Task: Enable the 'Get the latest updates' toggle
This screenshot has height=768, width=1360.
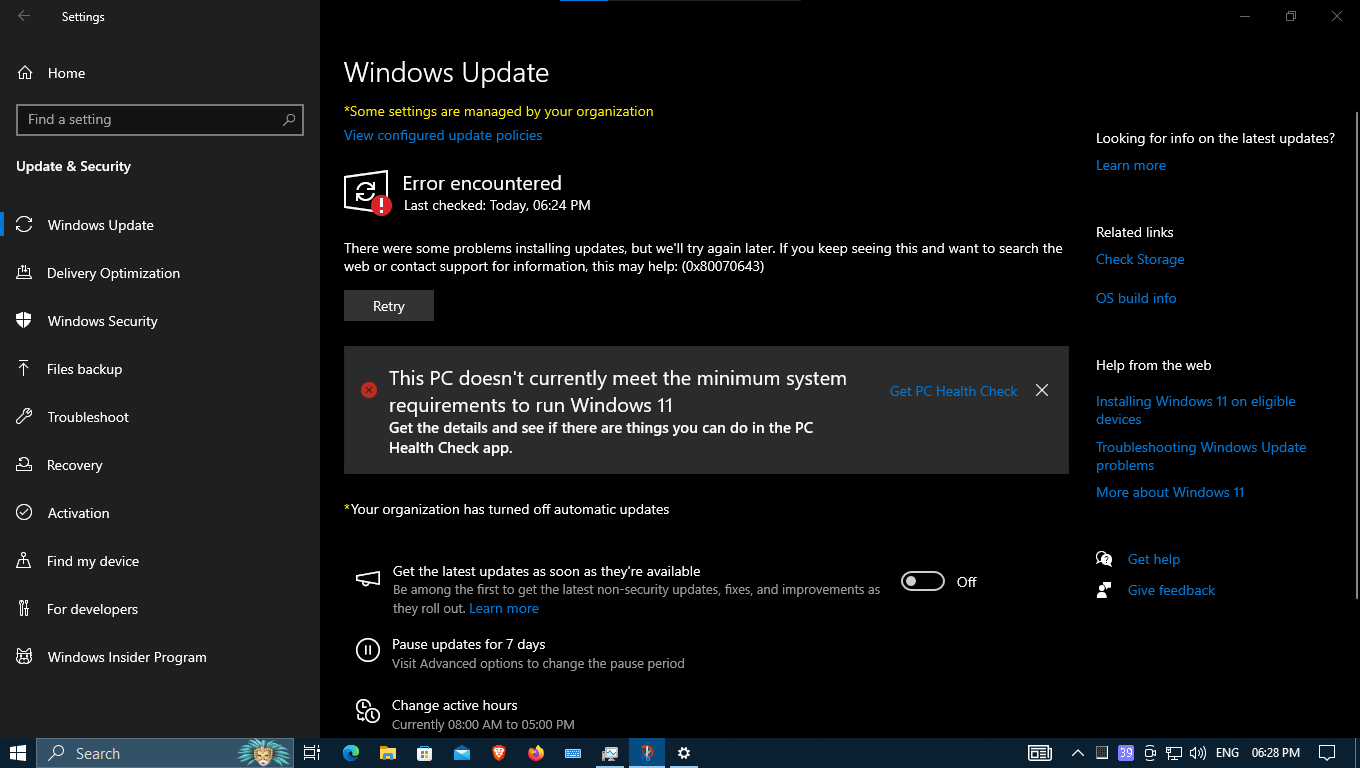Action: 922,581
